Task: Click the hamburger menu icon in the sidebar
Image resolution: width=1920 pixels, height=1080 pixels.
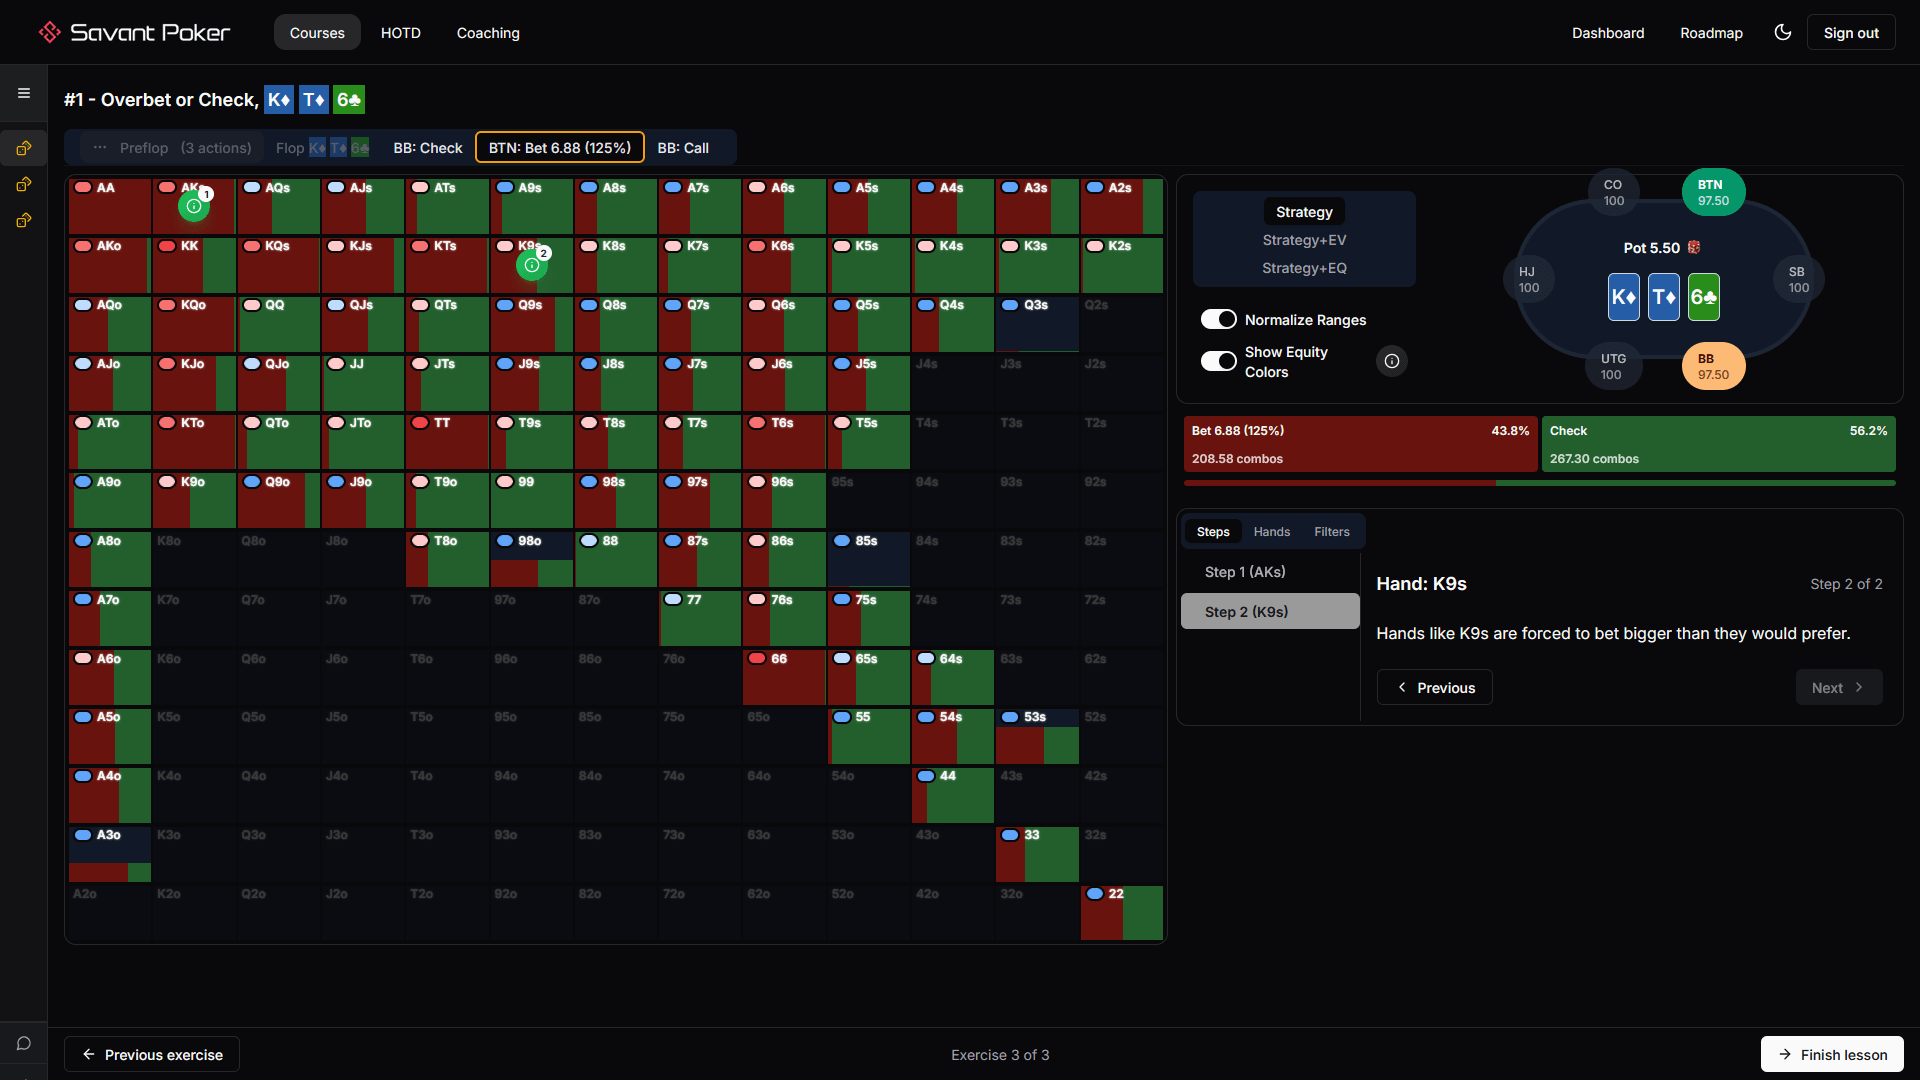Action: [x=23, y=92]
